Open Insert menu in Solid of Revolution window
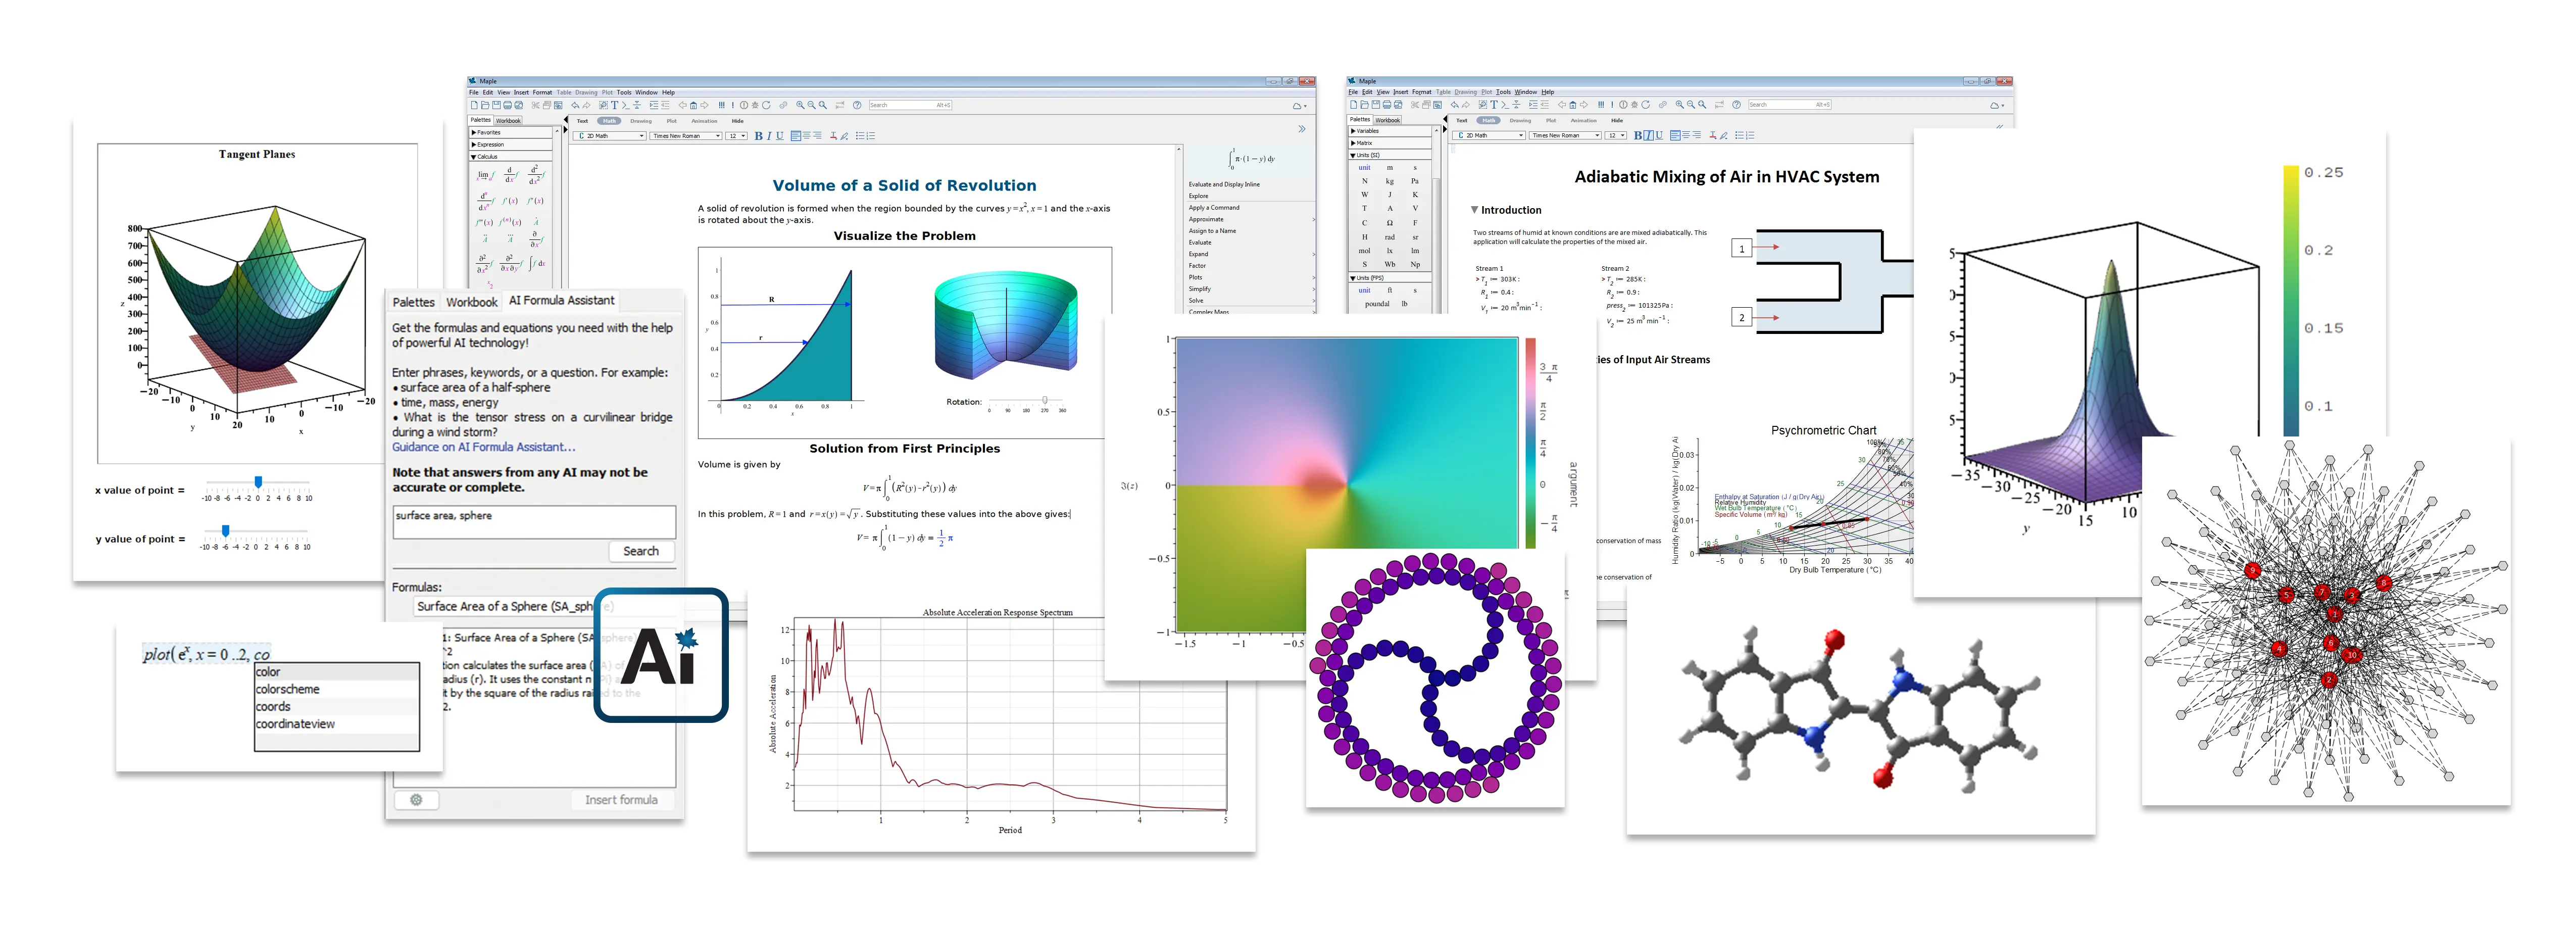The width and height of the screenshot is (2576, 925). [521, 92]
